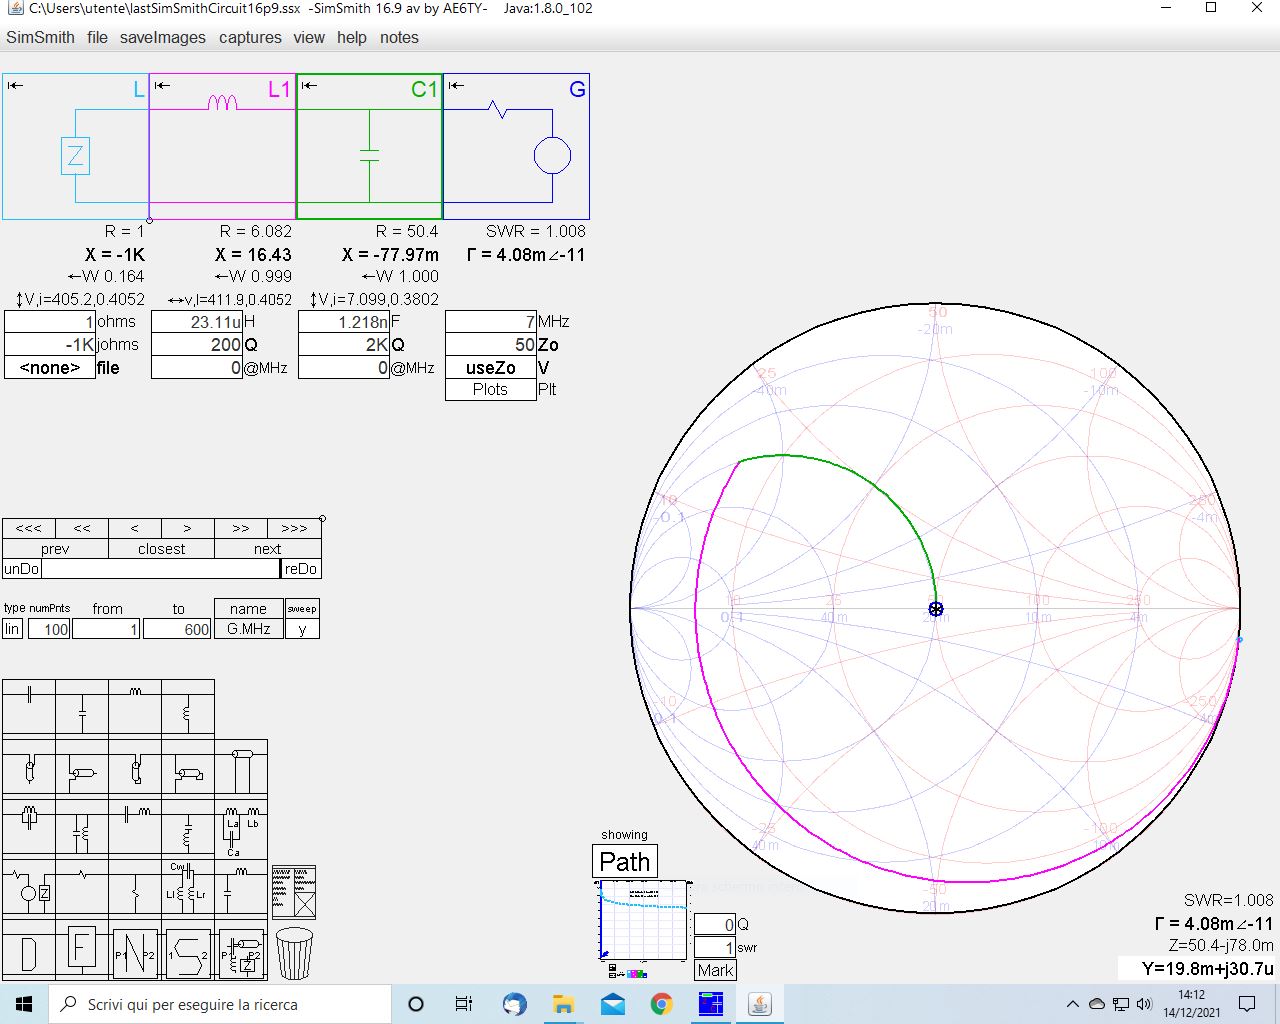This screenshot has width=1280, height=1024.
Task: Open the notes menu
Action: tap(399, 37)
